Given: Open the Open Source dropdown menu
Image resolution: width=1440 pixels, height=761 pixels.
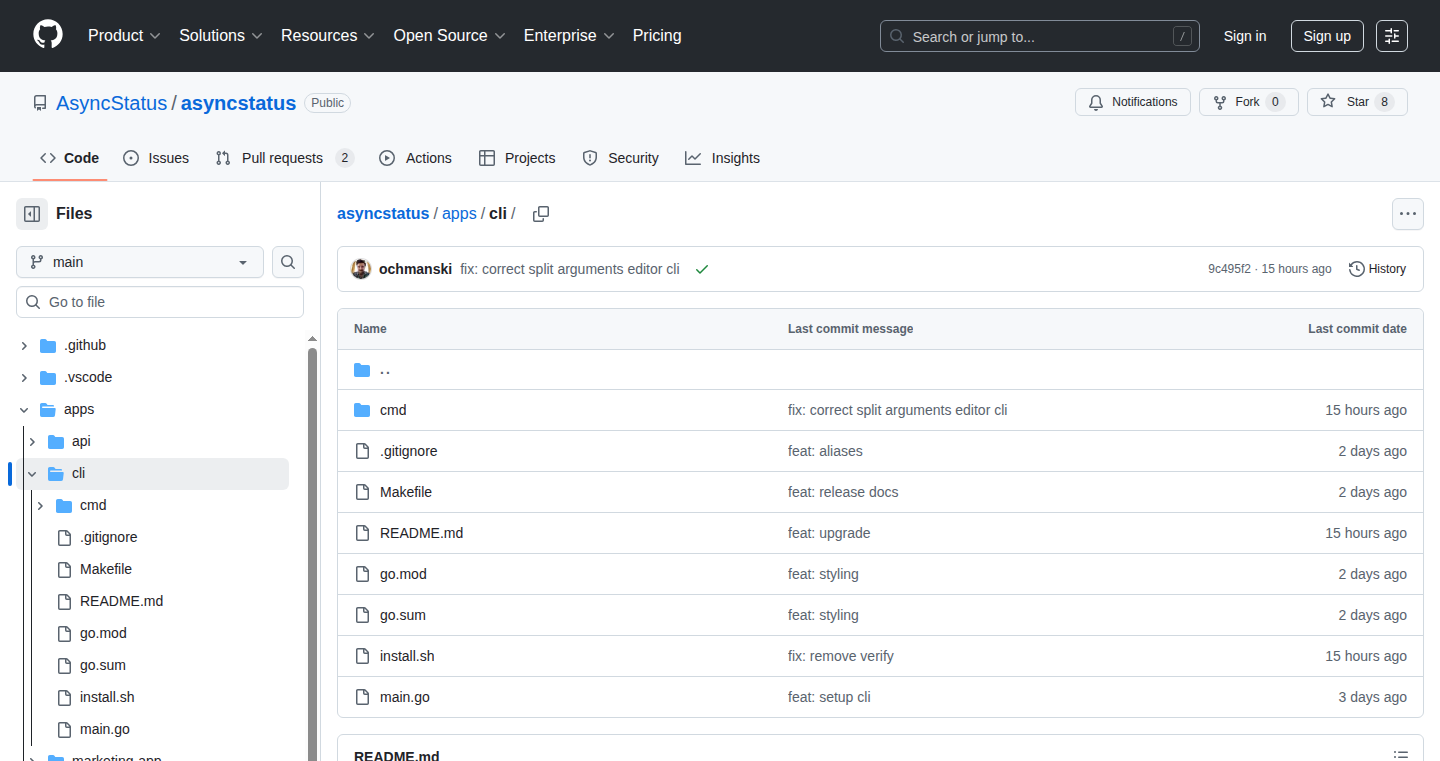Looking at the screenshot, I should pyautogui.click(x=448, y=36).
